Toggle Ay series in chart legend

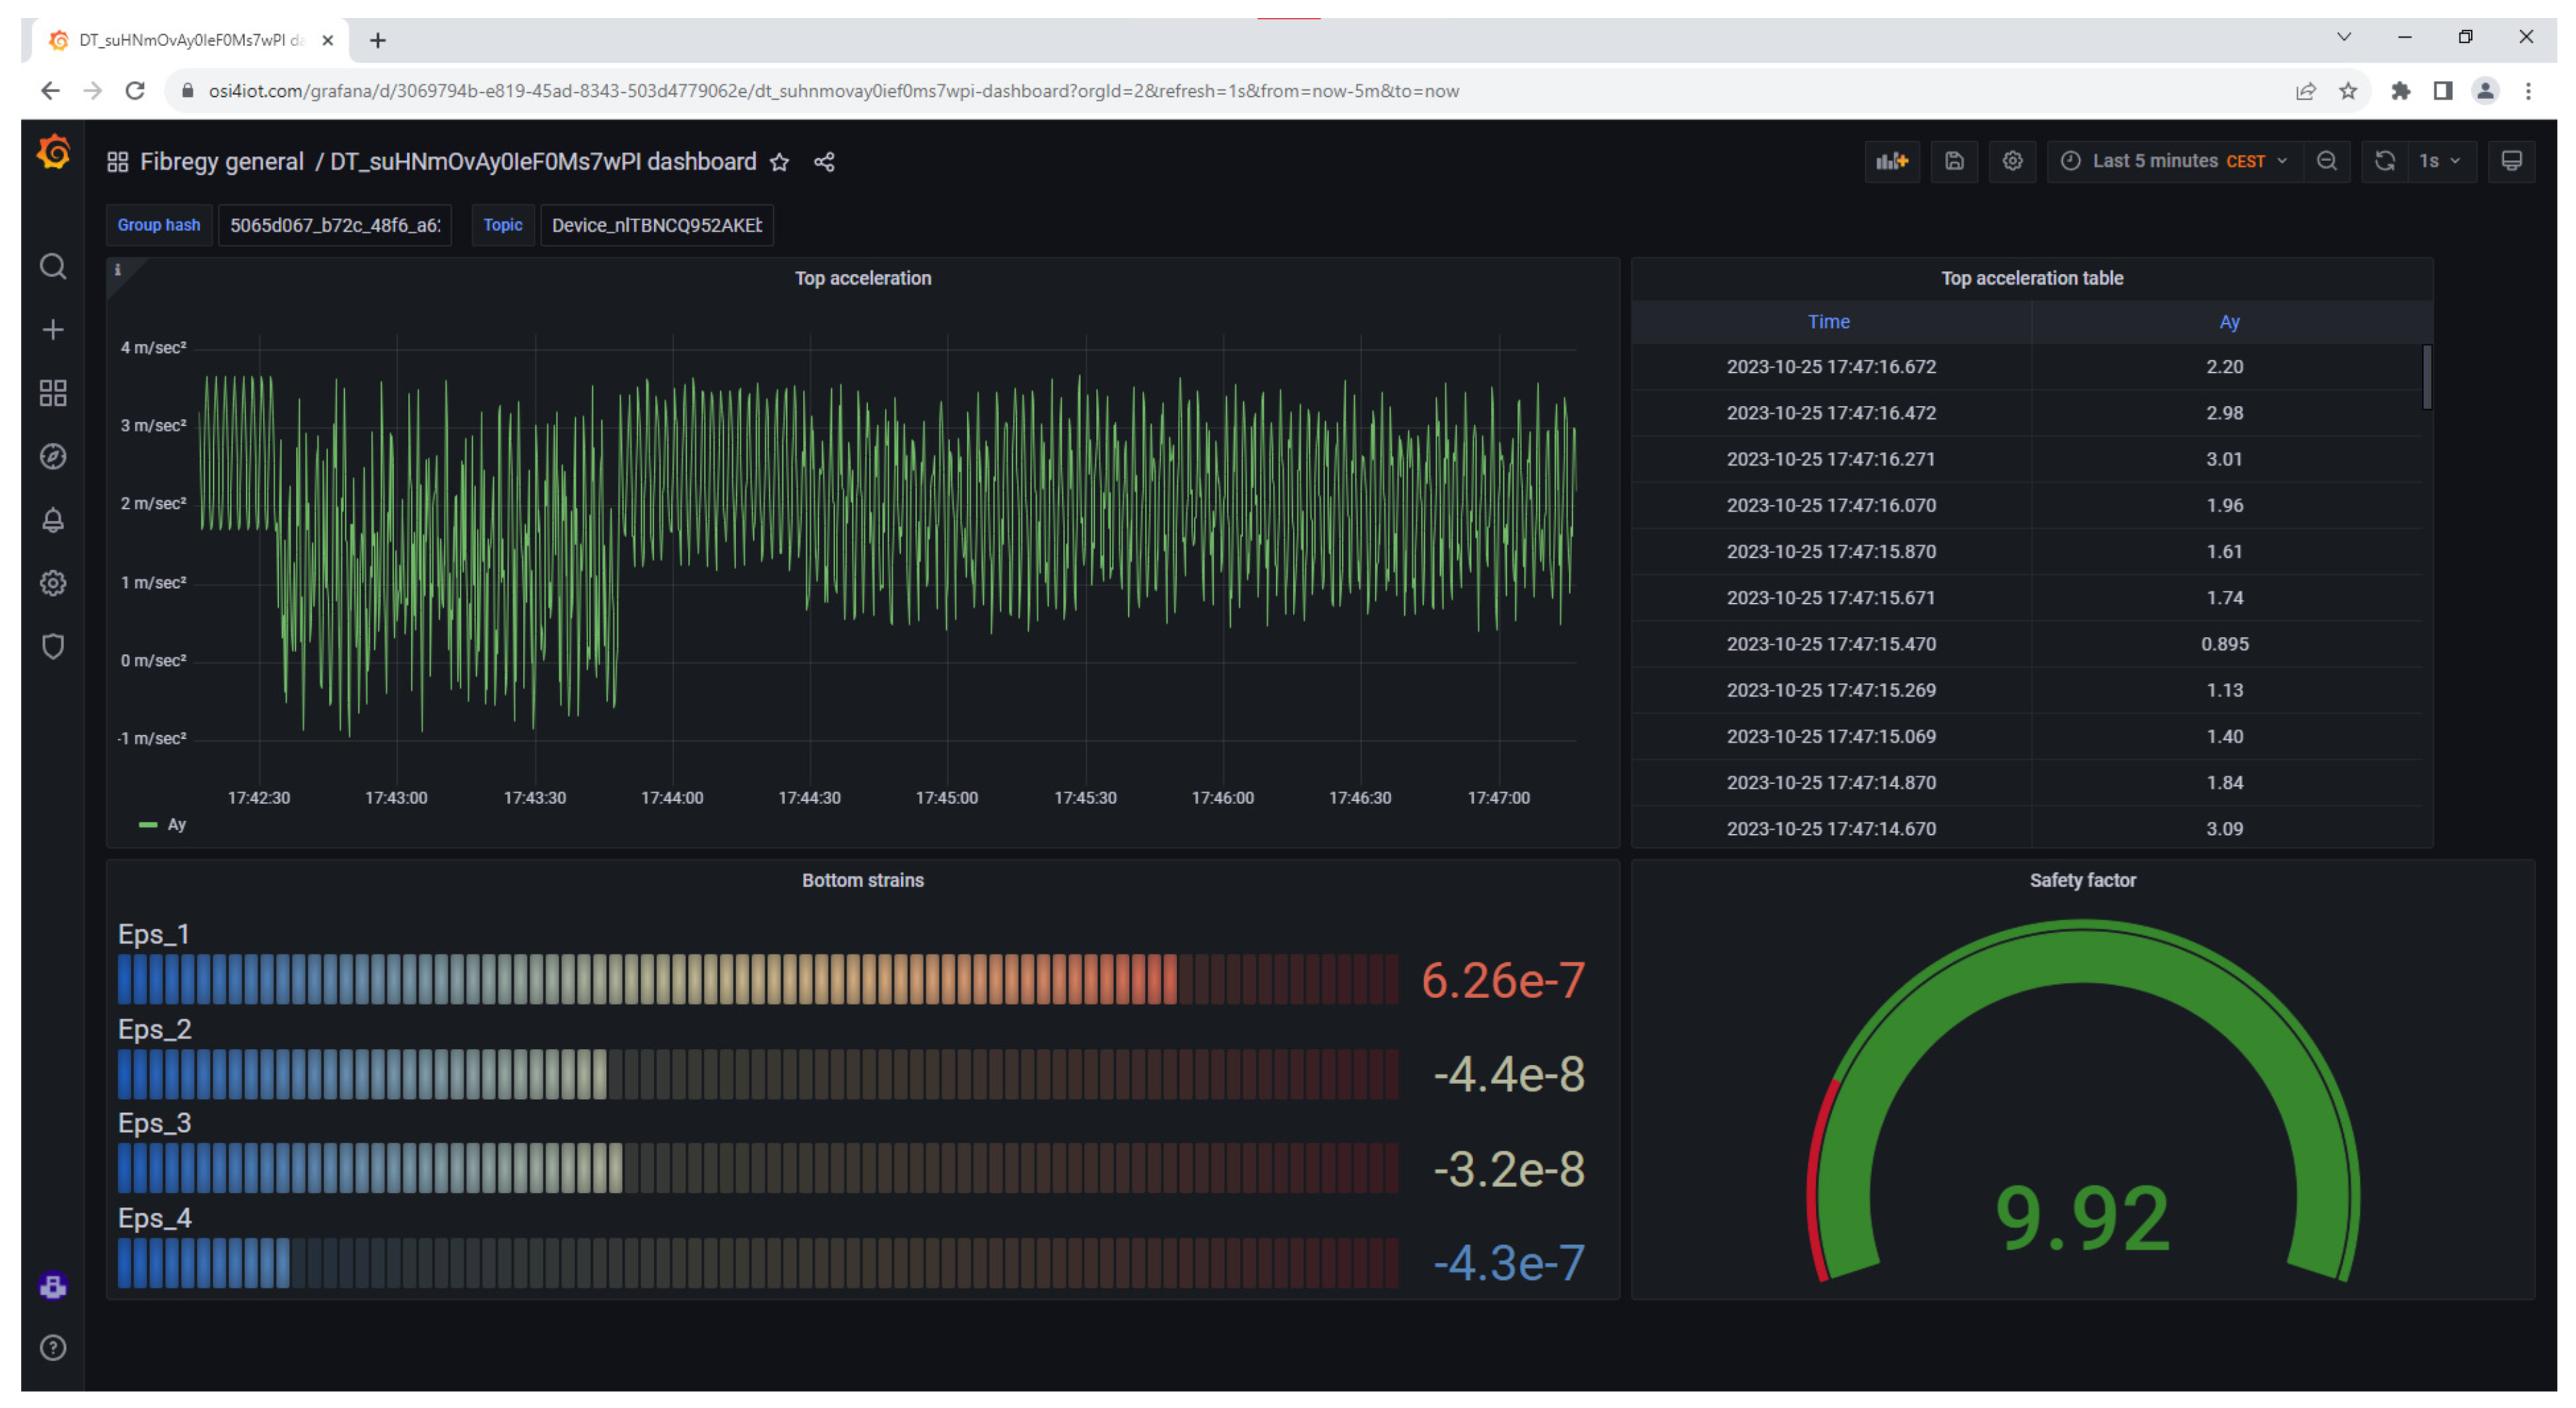pos(176,825)
